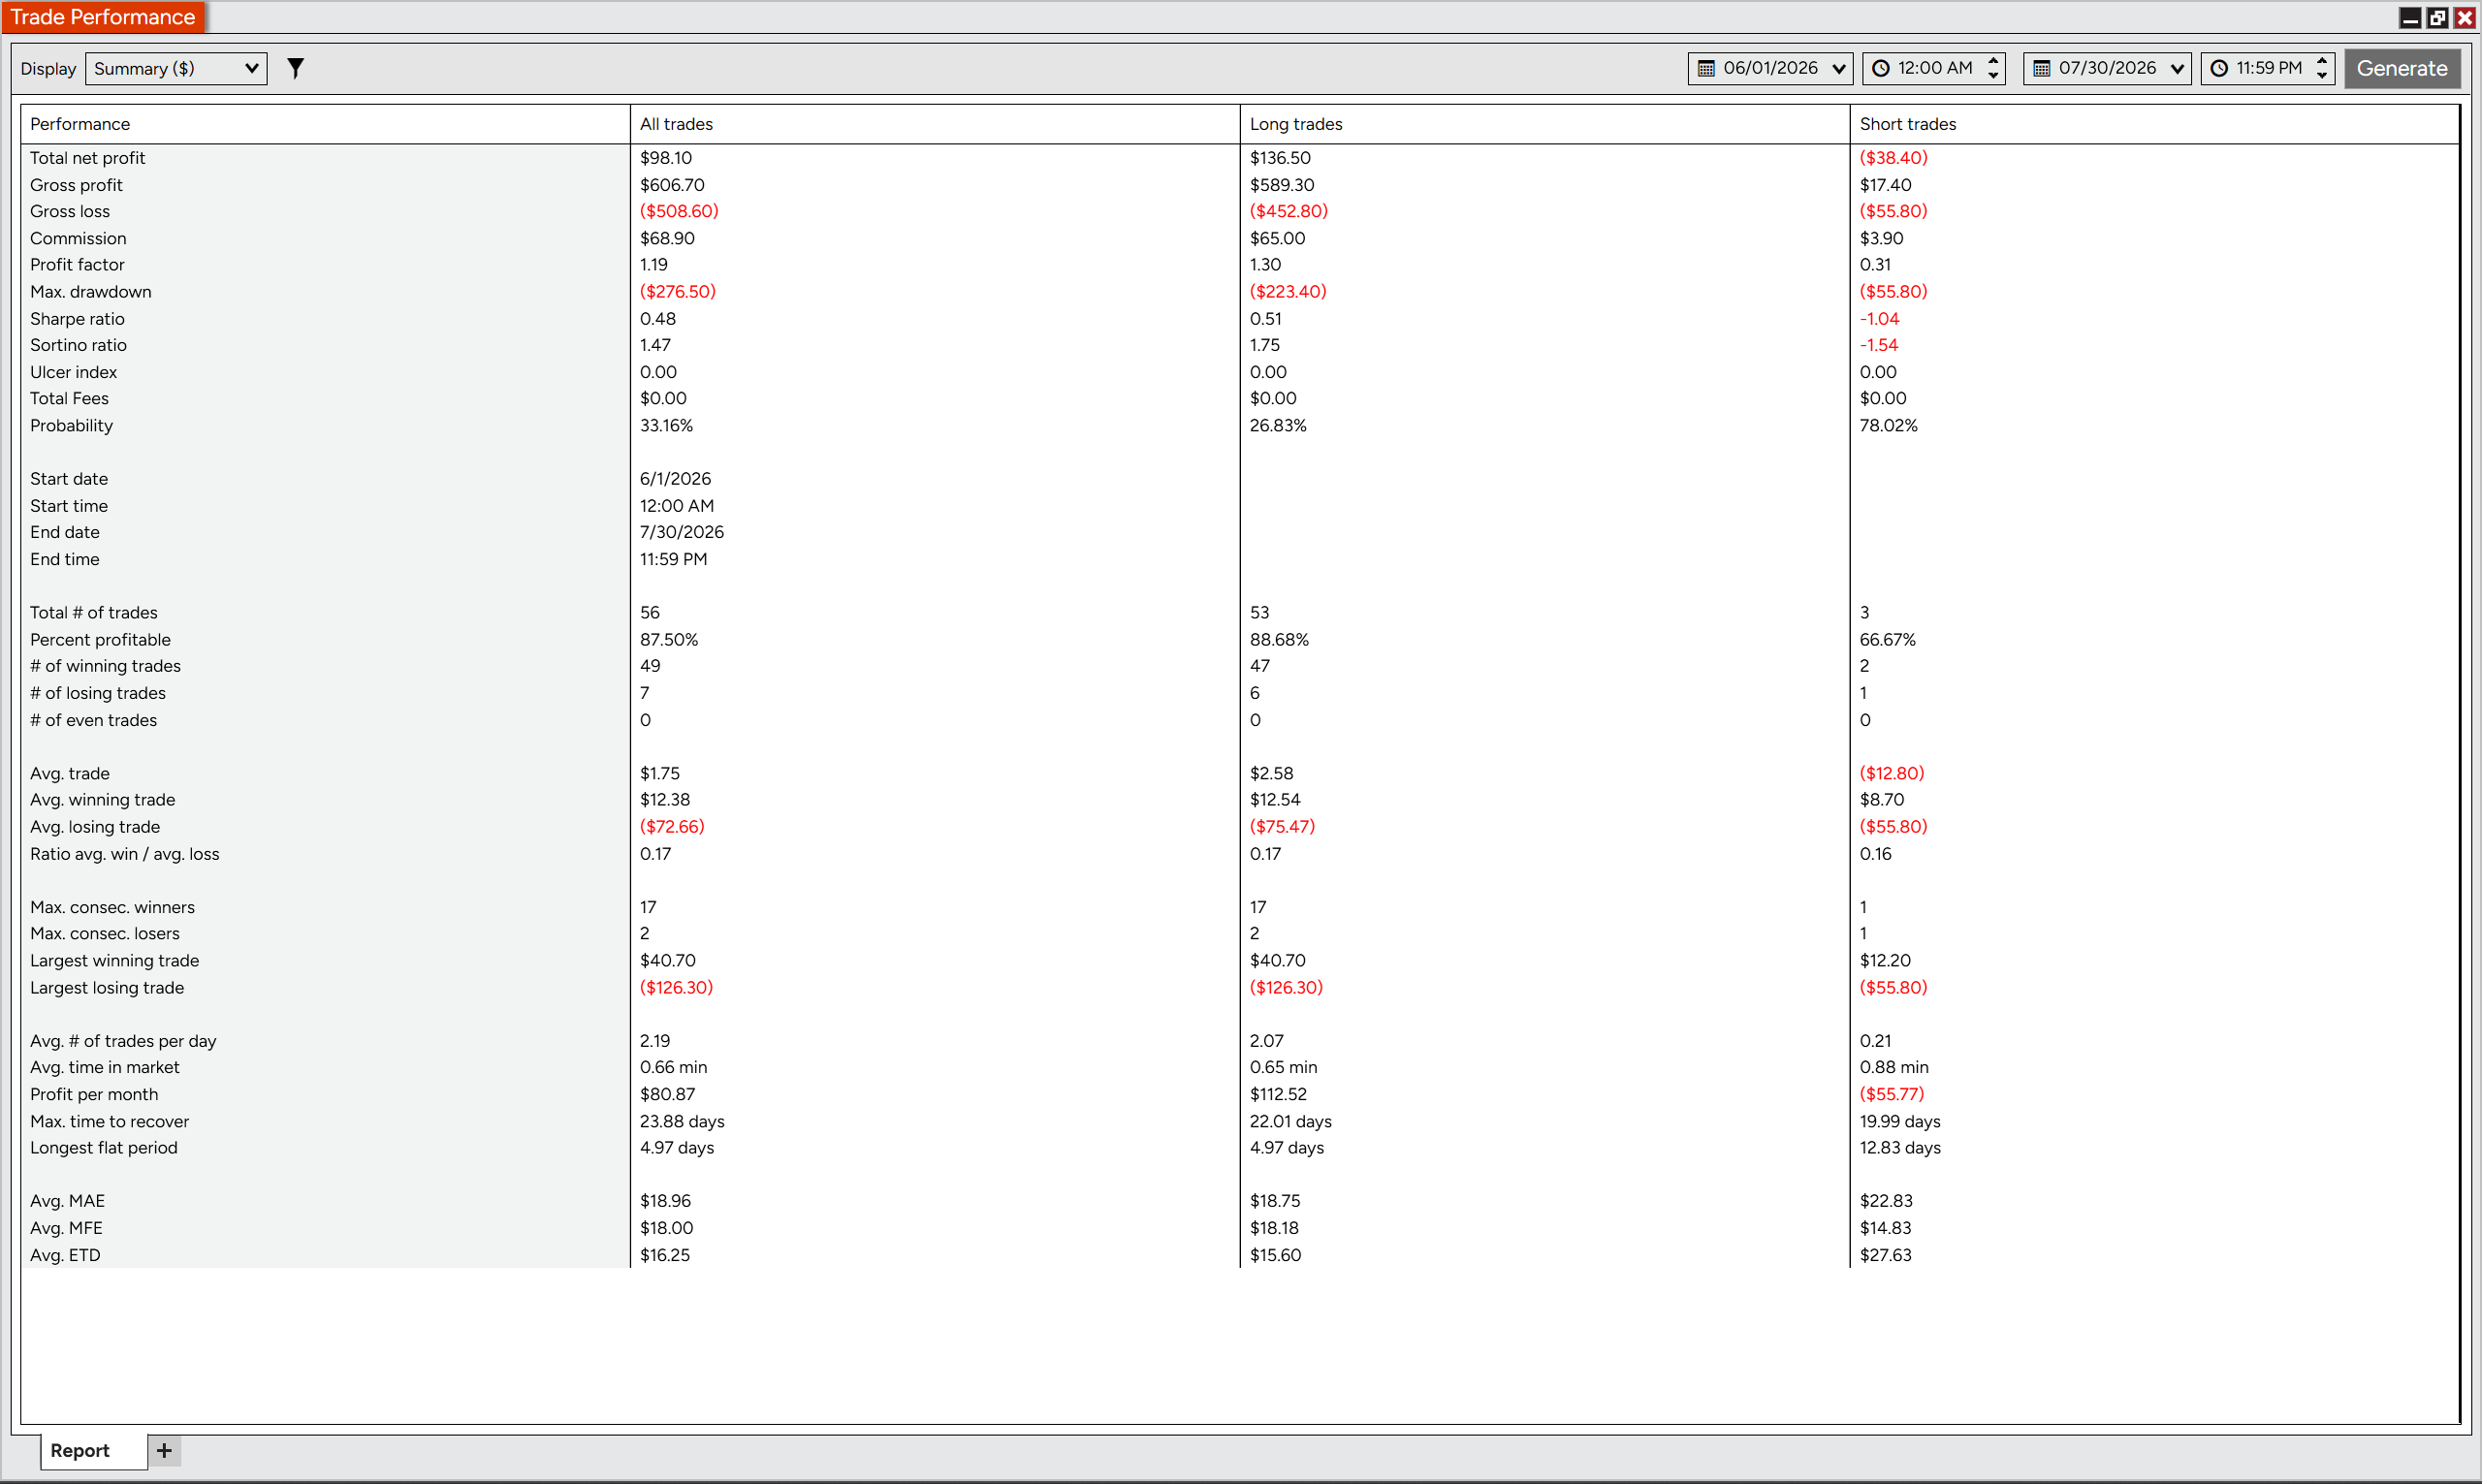Click the Short trades Sortino ratio -1.54
Viewport: 2482px width, 1484px height.
click(1879, 345)
